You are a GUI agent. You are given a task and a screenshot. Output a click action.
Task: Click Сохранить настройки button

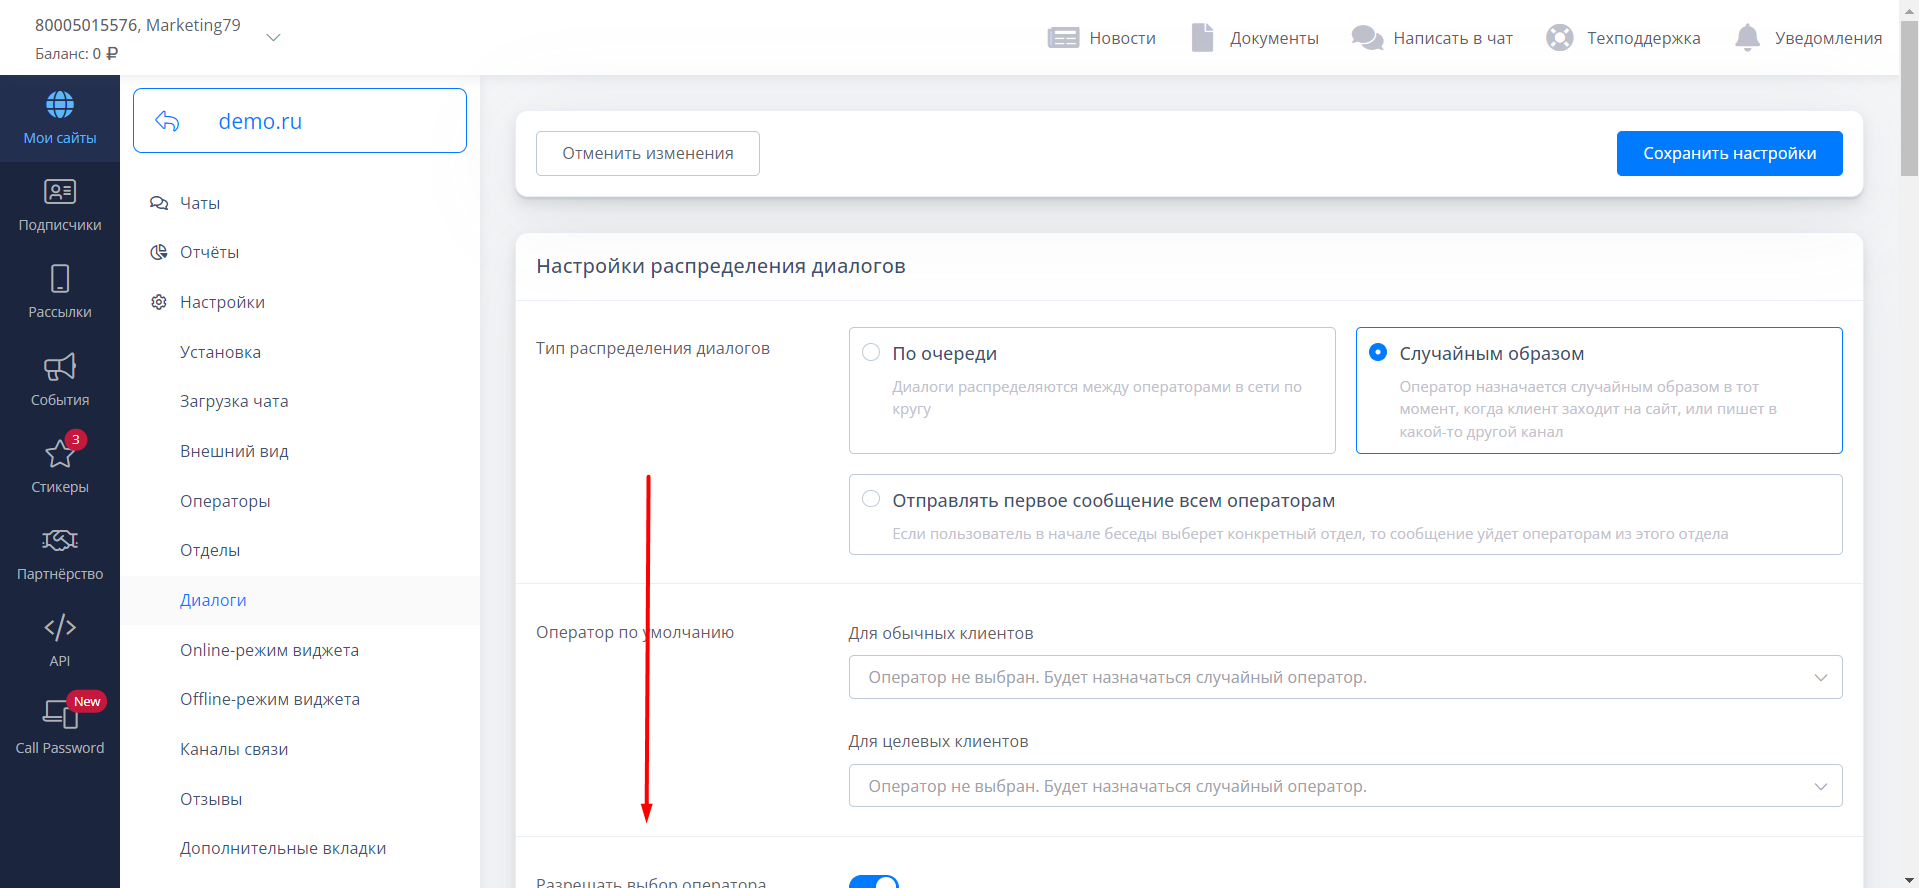coord(1729,153)
